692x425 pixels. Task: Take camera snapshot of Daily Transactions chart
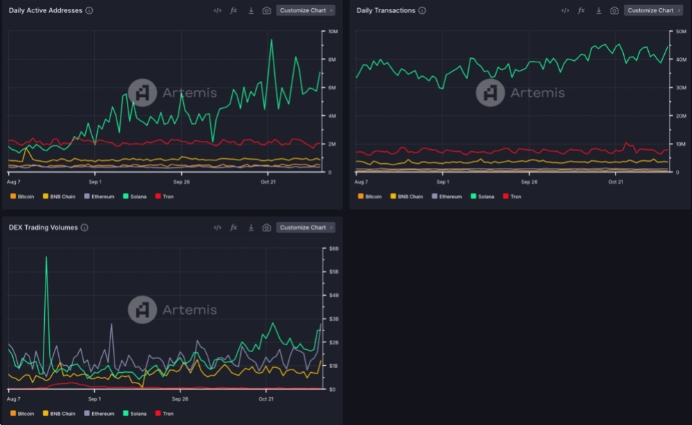click(614, 11)
